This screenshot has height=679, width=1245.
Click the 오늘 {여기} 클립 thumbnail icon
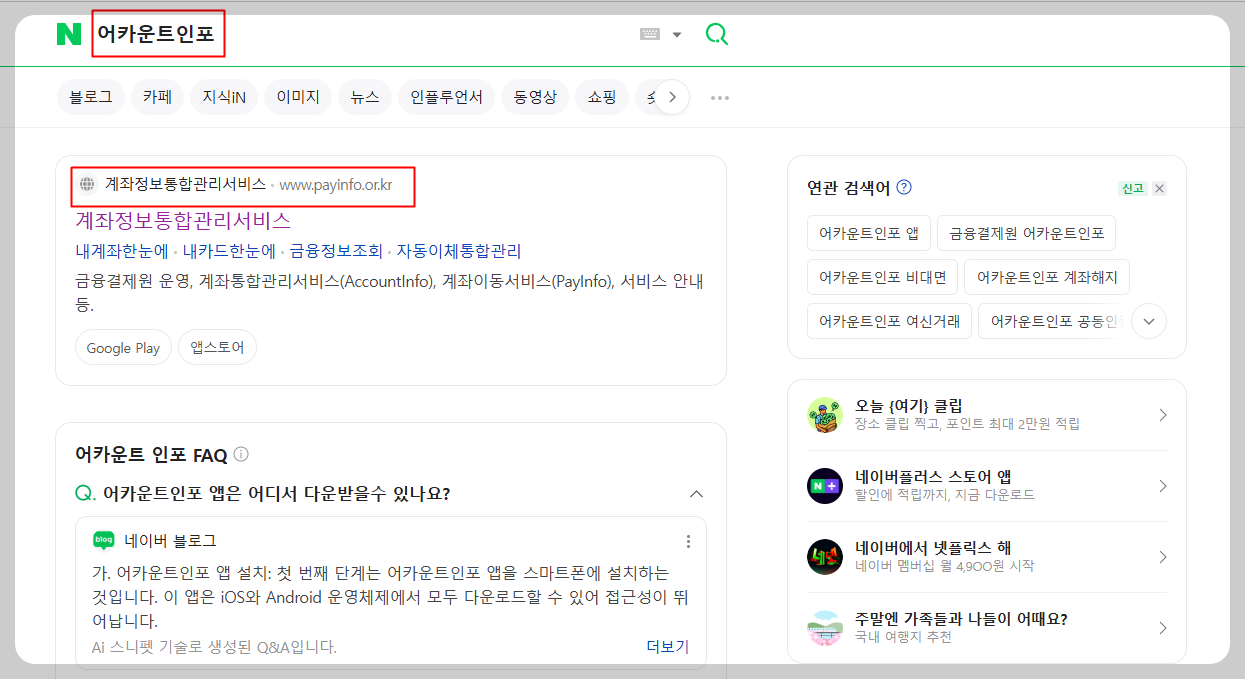point(825,415)
